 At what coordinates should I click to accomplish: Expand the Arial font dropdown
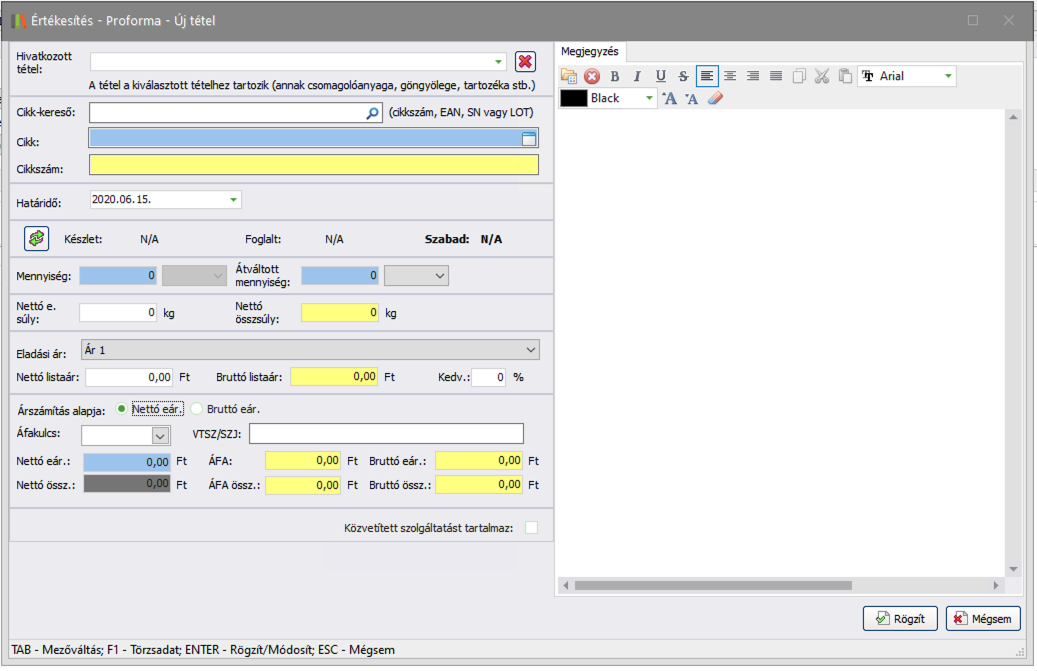[x=948, y=76]
